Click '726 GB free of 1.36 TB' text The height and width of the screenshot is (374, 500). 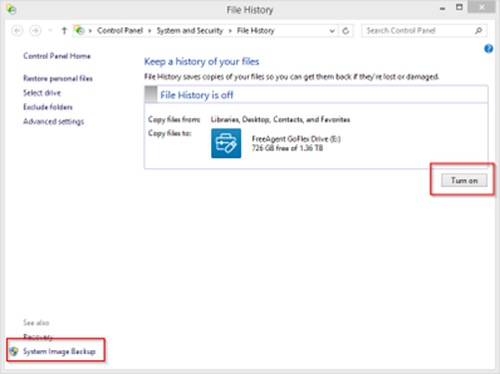pyautogui.click(x=287, y=148)
